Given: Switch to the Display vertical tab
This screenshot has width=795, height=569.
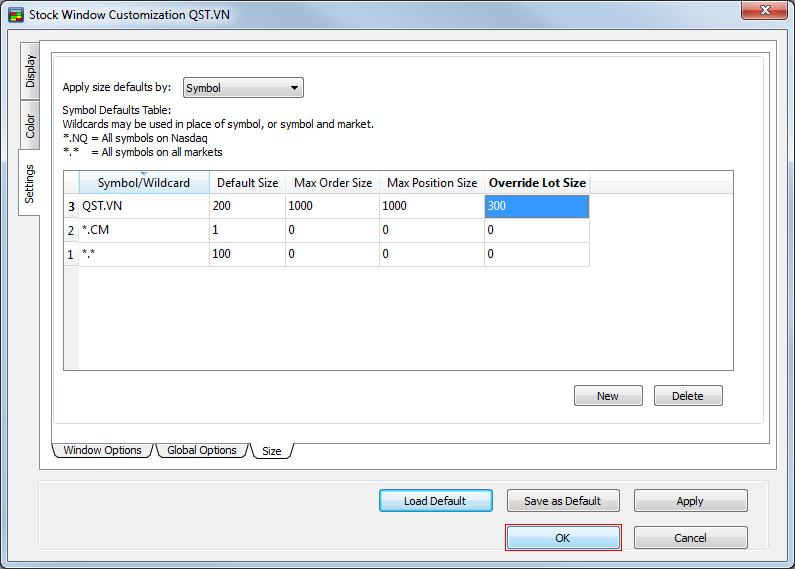Looking at the screenshot, I should pos(30,71).
